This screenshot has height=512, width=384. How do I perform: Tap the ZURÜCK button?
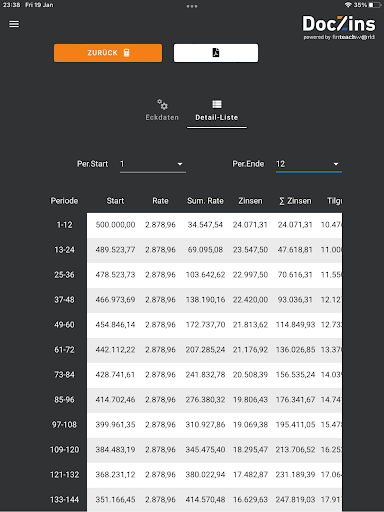tap(108, 53)
